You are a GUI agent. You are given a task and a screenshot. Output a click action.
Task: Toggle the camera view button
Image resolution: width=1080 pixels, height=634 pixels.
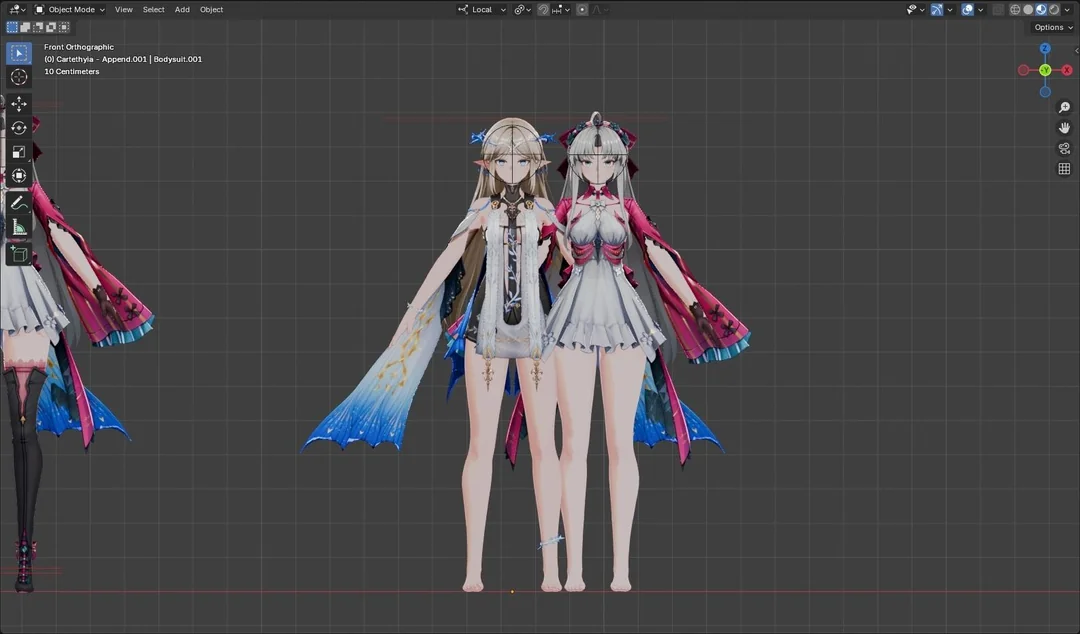coord(1064,148)
